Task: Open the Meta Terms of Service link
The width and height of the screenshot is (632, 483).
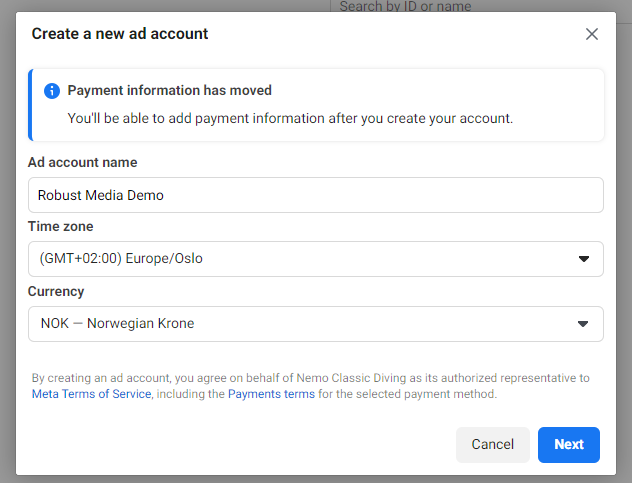Action: coord(91,394)
